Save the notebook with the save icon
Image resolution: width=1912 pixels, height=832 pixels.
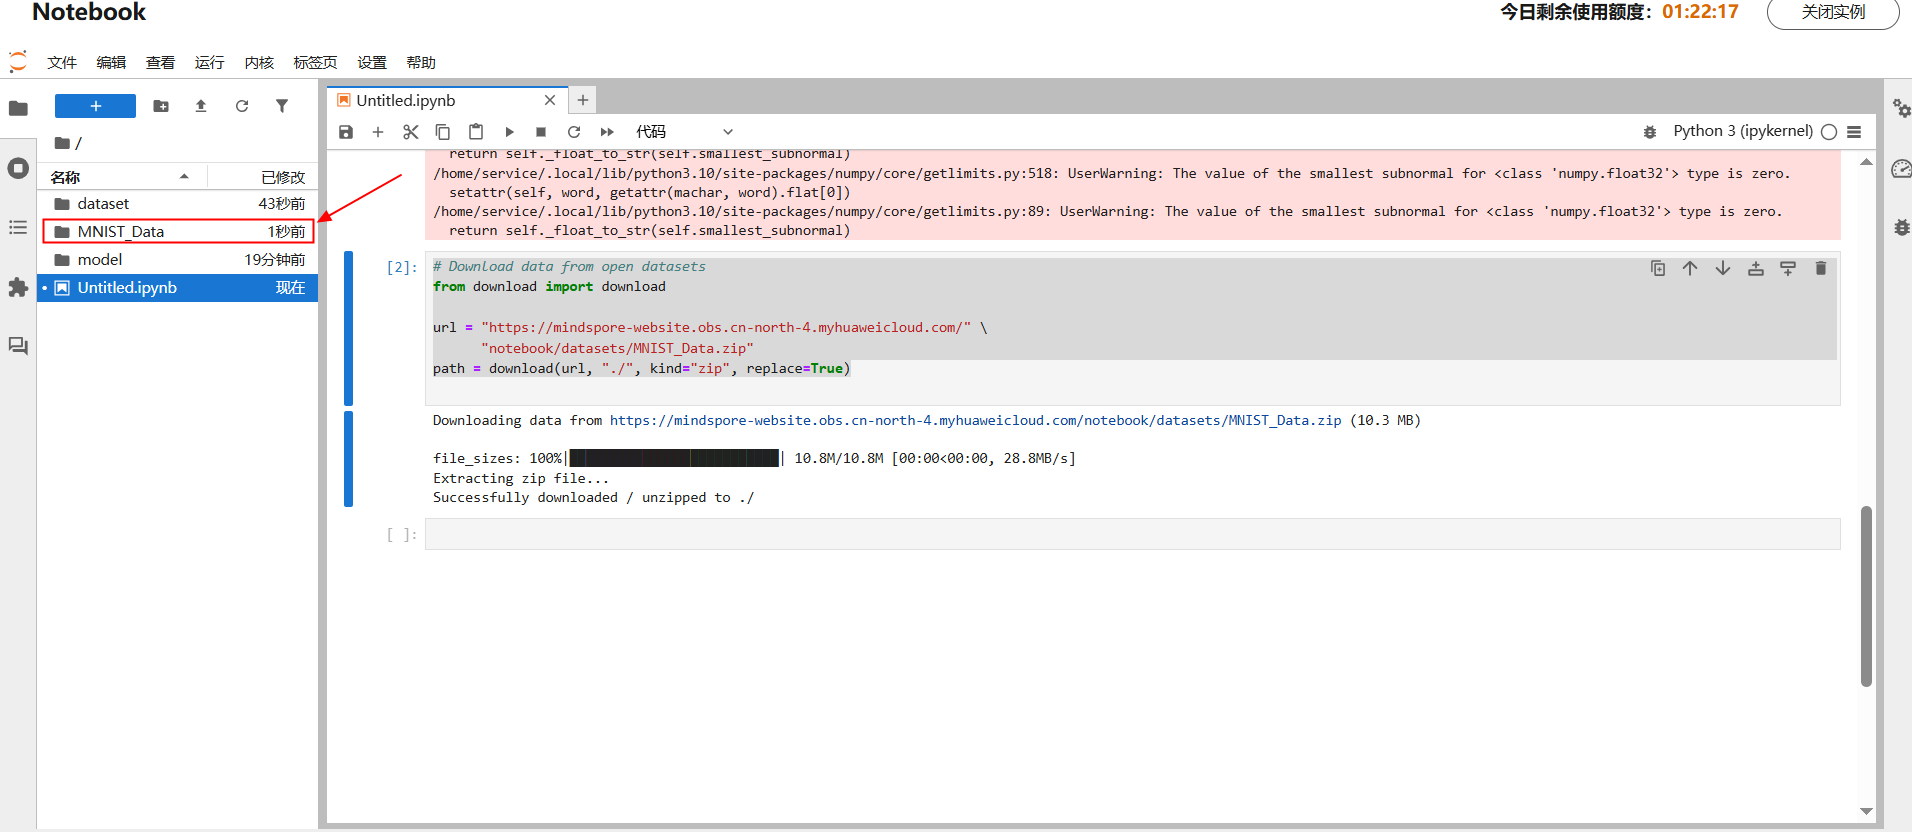346,132
